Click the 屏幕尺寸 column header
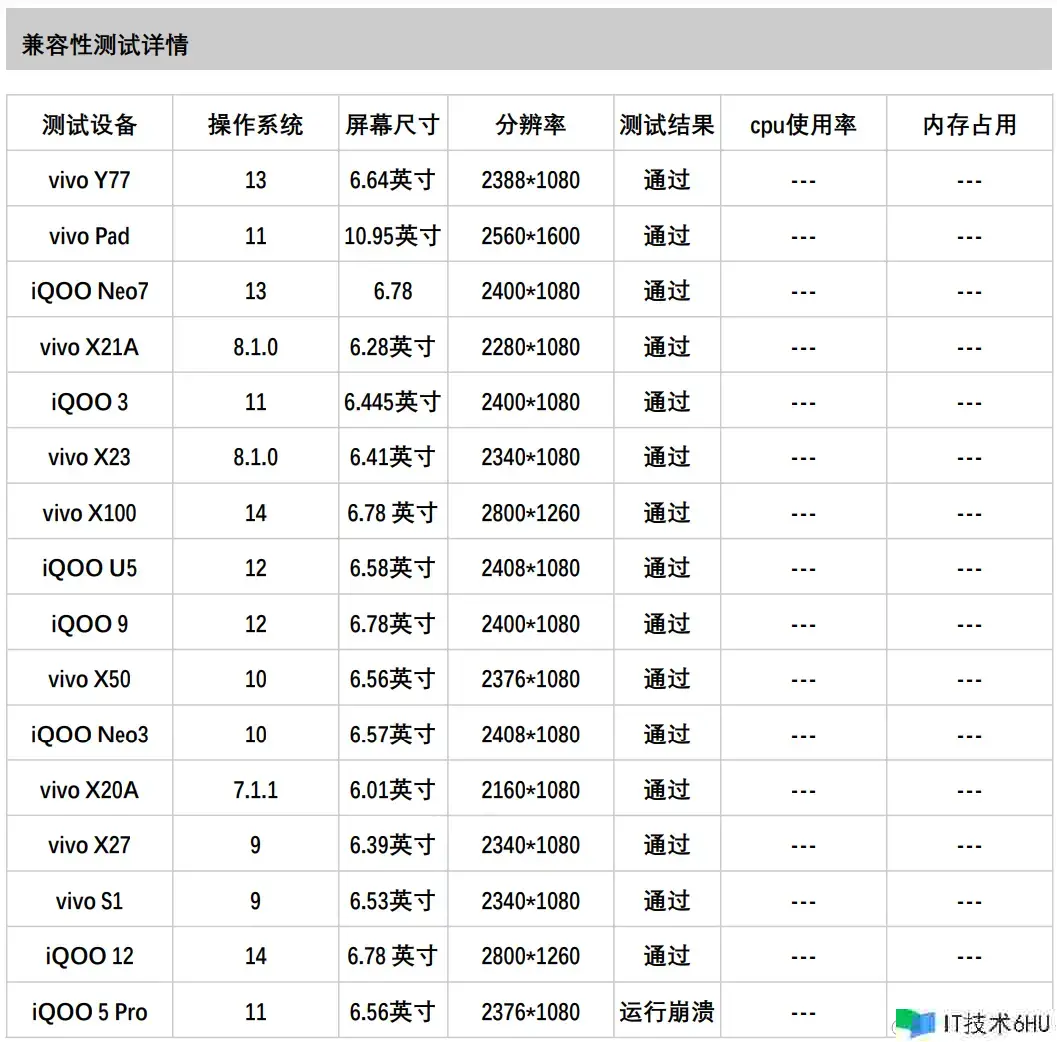 [x=392, y=125]
